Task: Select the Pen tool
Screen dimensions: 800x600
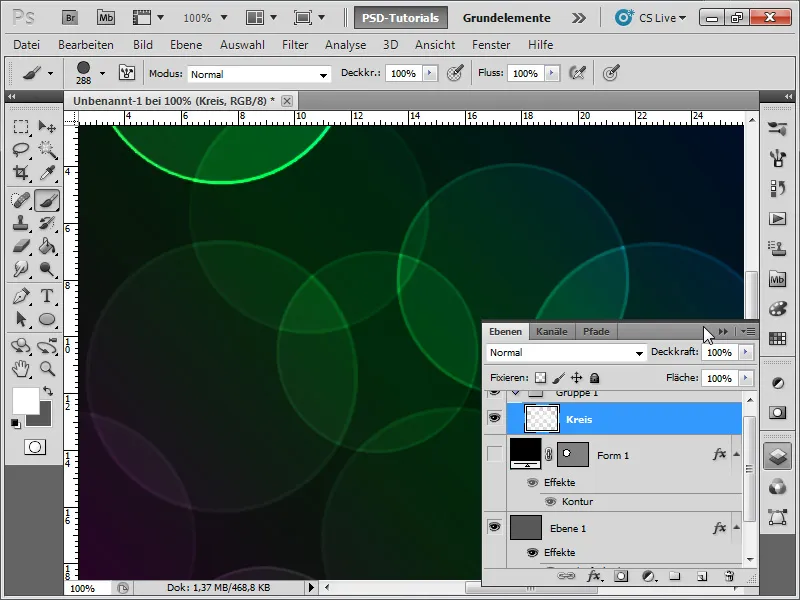Action: point(21,296)
